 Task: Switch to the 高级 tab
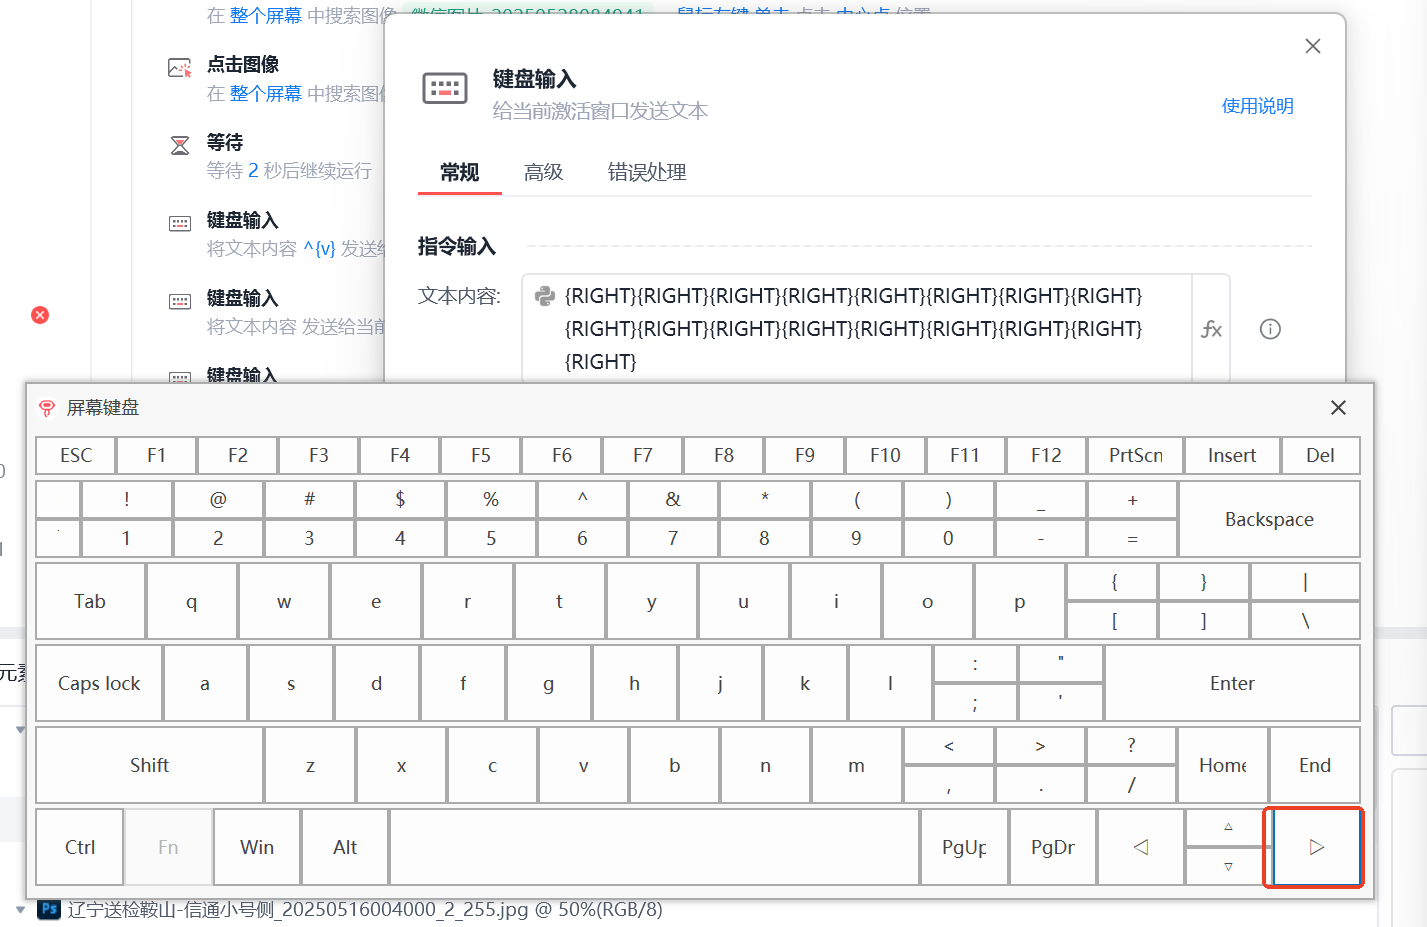coord(544,172)
